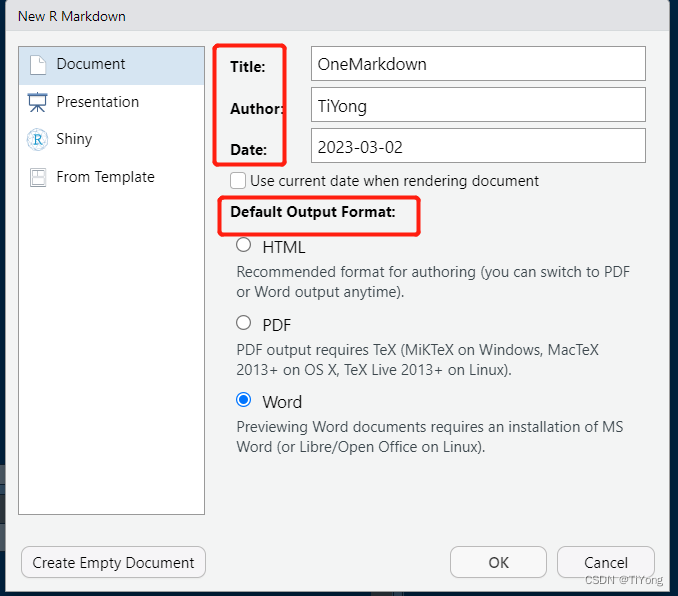Click the Default Output Format heading

click(x=313, y=212)
